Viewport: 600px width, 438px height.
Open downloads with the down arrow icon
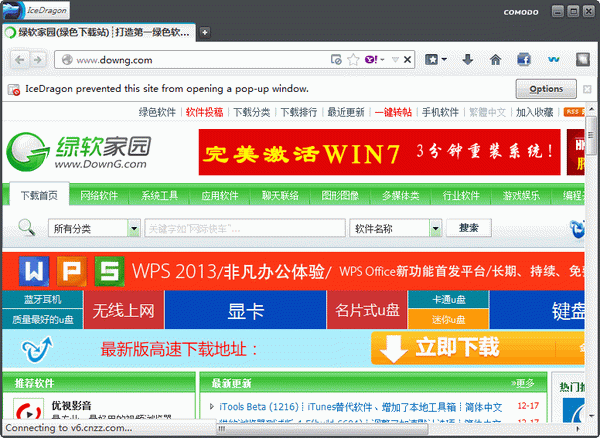(x=467, y=59)
